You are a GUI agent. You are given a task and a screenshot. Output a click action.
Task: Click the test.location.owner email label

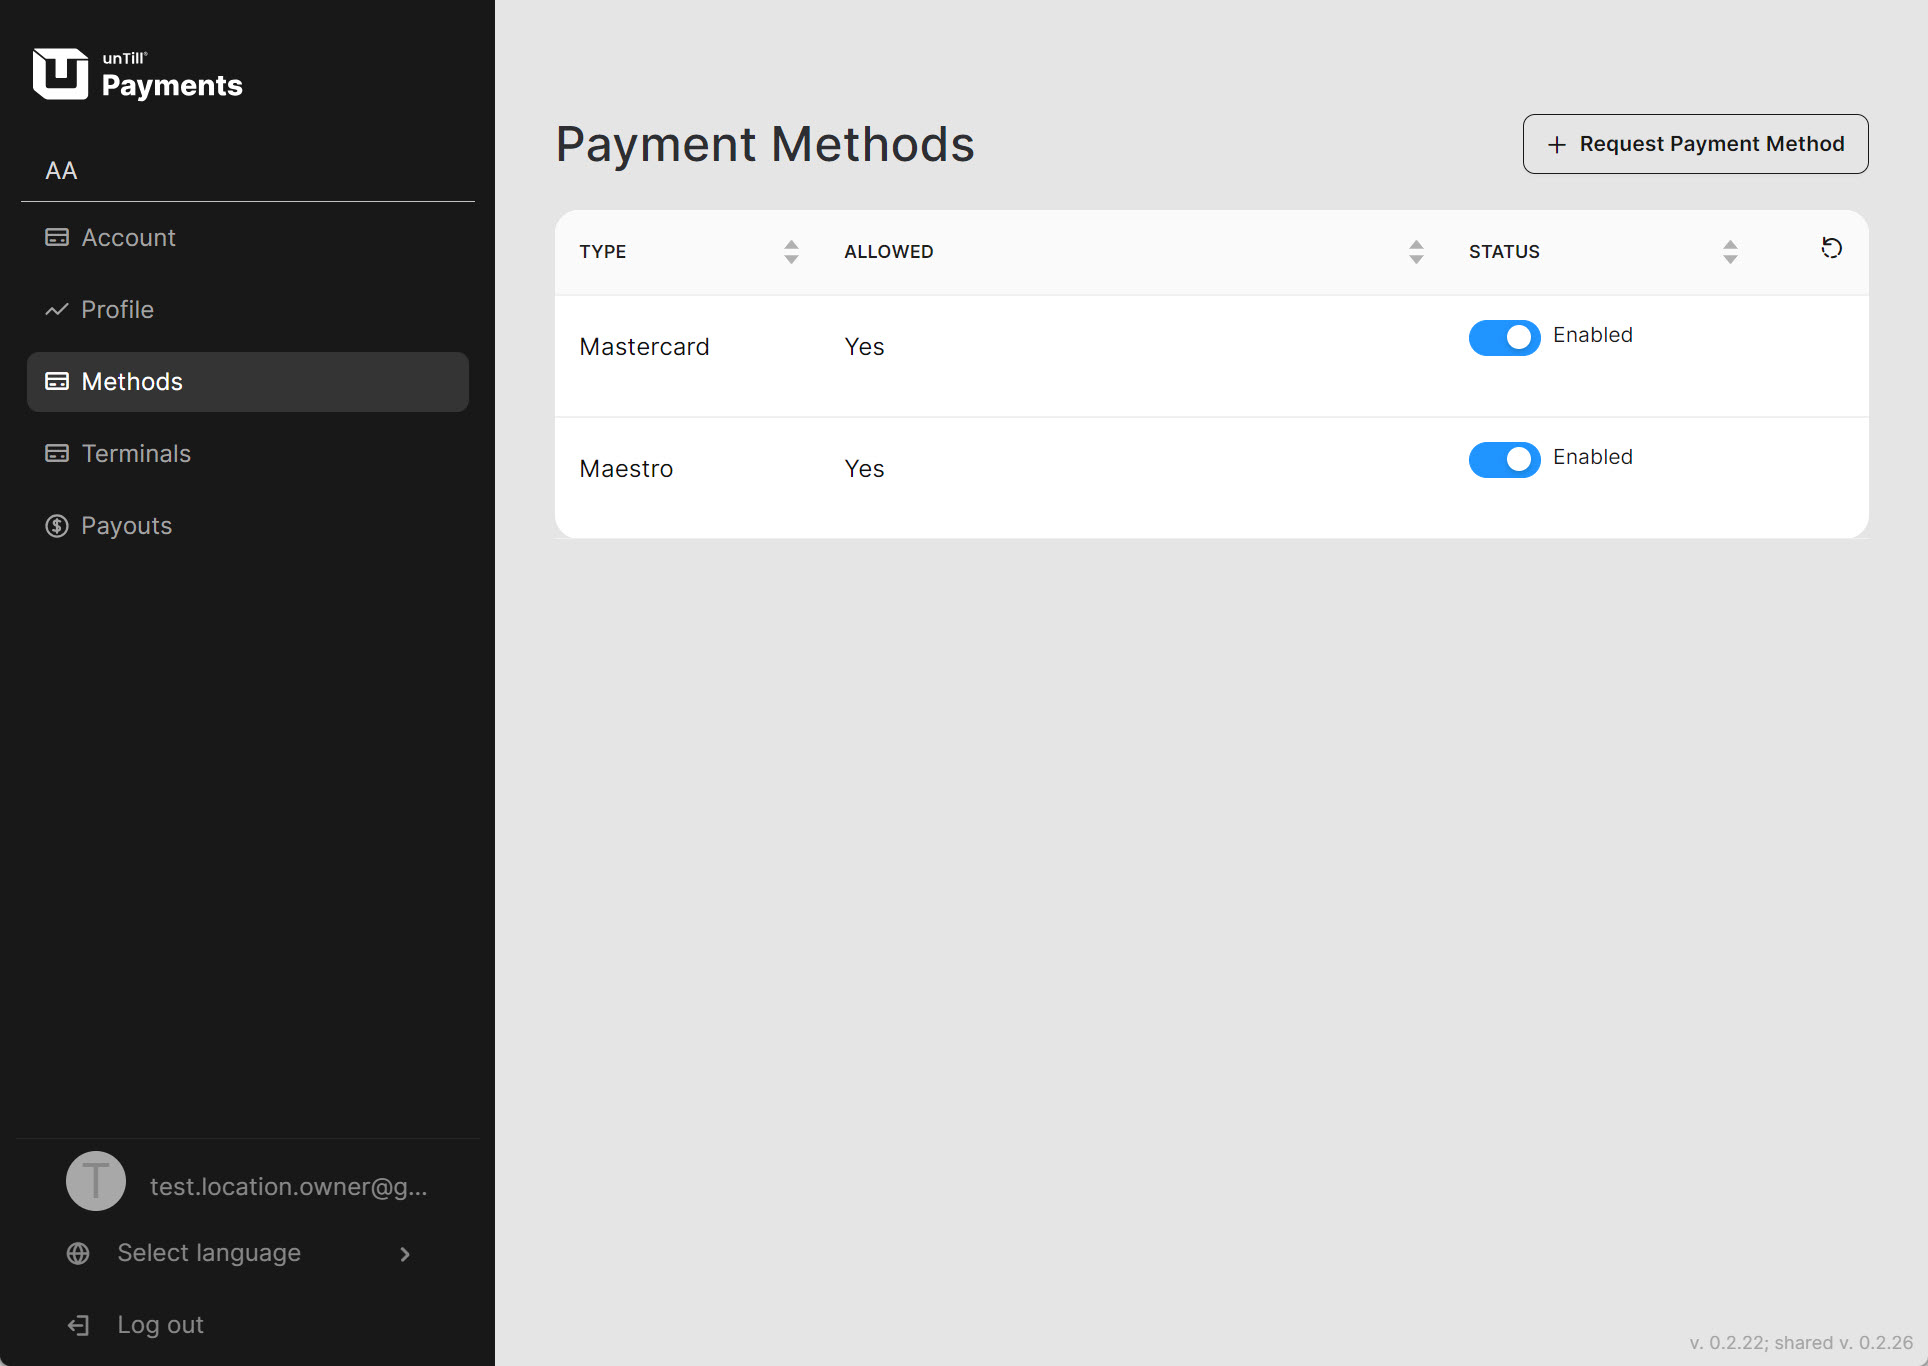click(x=288, y=1187)
